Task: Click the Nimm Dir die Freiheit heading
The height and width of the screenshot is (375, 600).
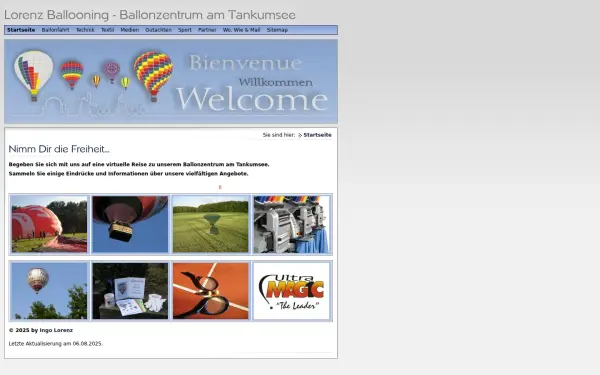Action: coord(59,149)
